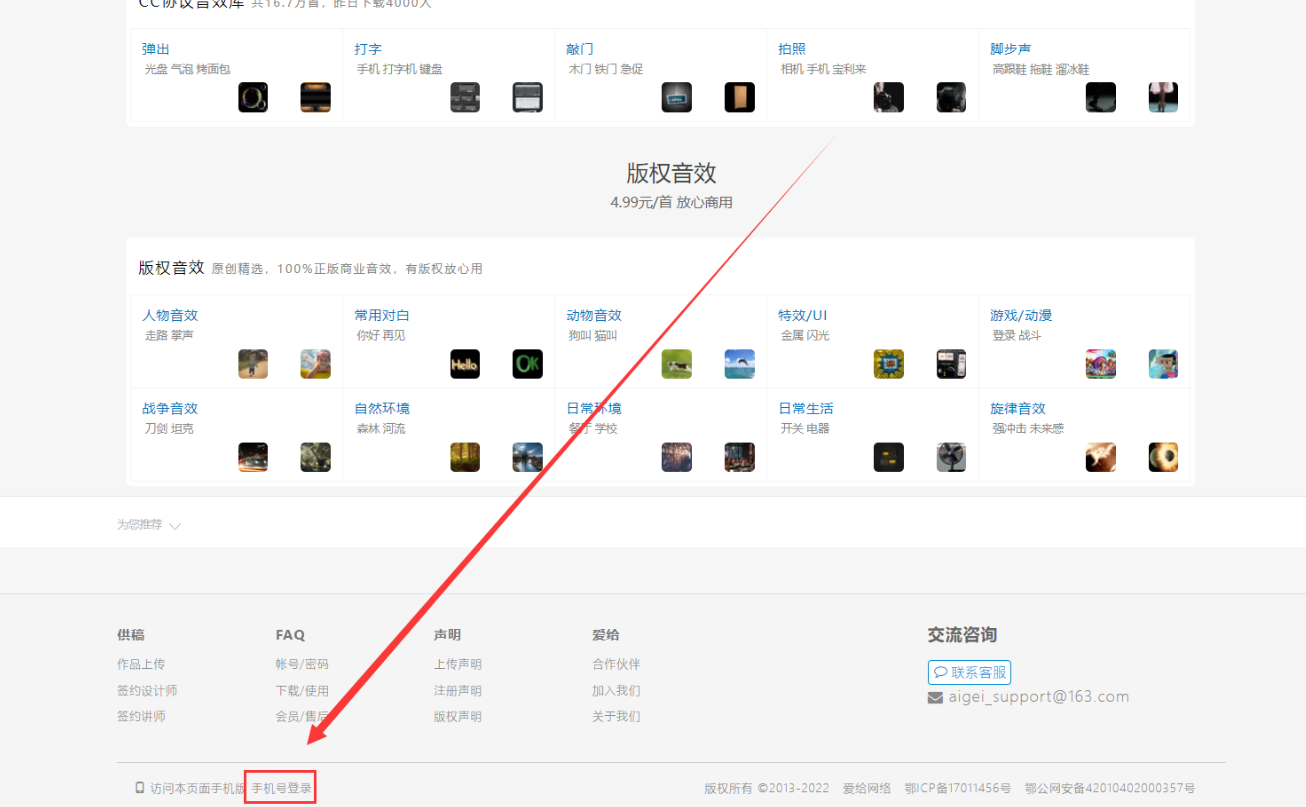The width and height of the screenshot is (1306, 807).
Task: Open the 帐号/密码 FAQ link
Action: pyautogui.click(x=302, y=664)
